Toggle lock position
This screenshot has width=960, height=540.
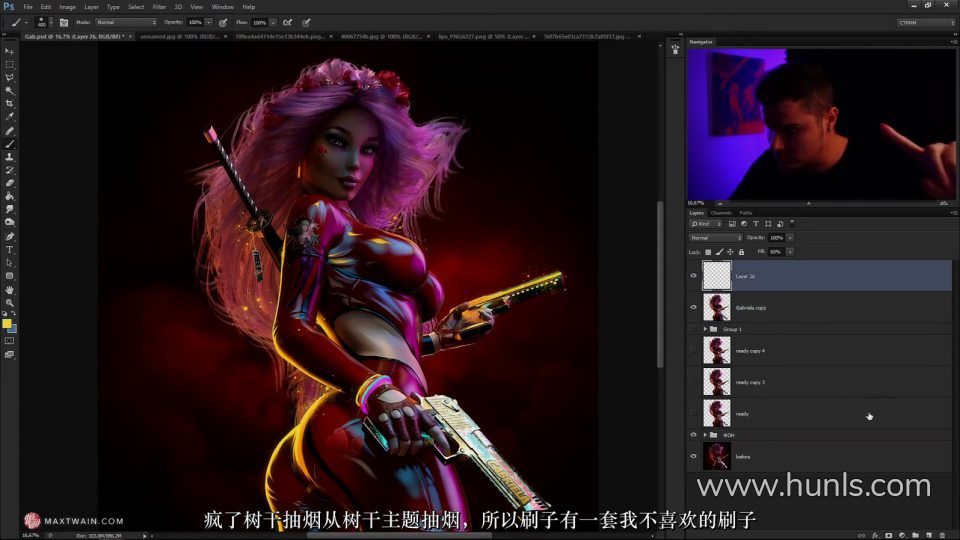(730, 252)
